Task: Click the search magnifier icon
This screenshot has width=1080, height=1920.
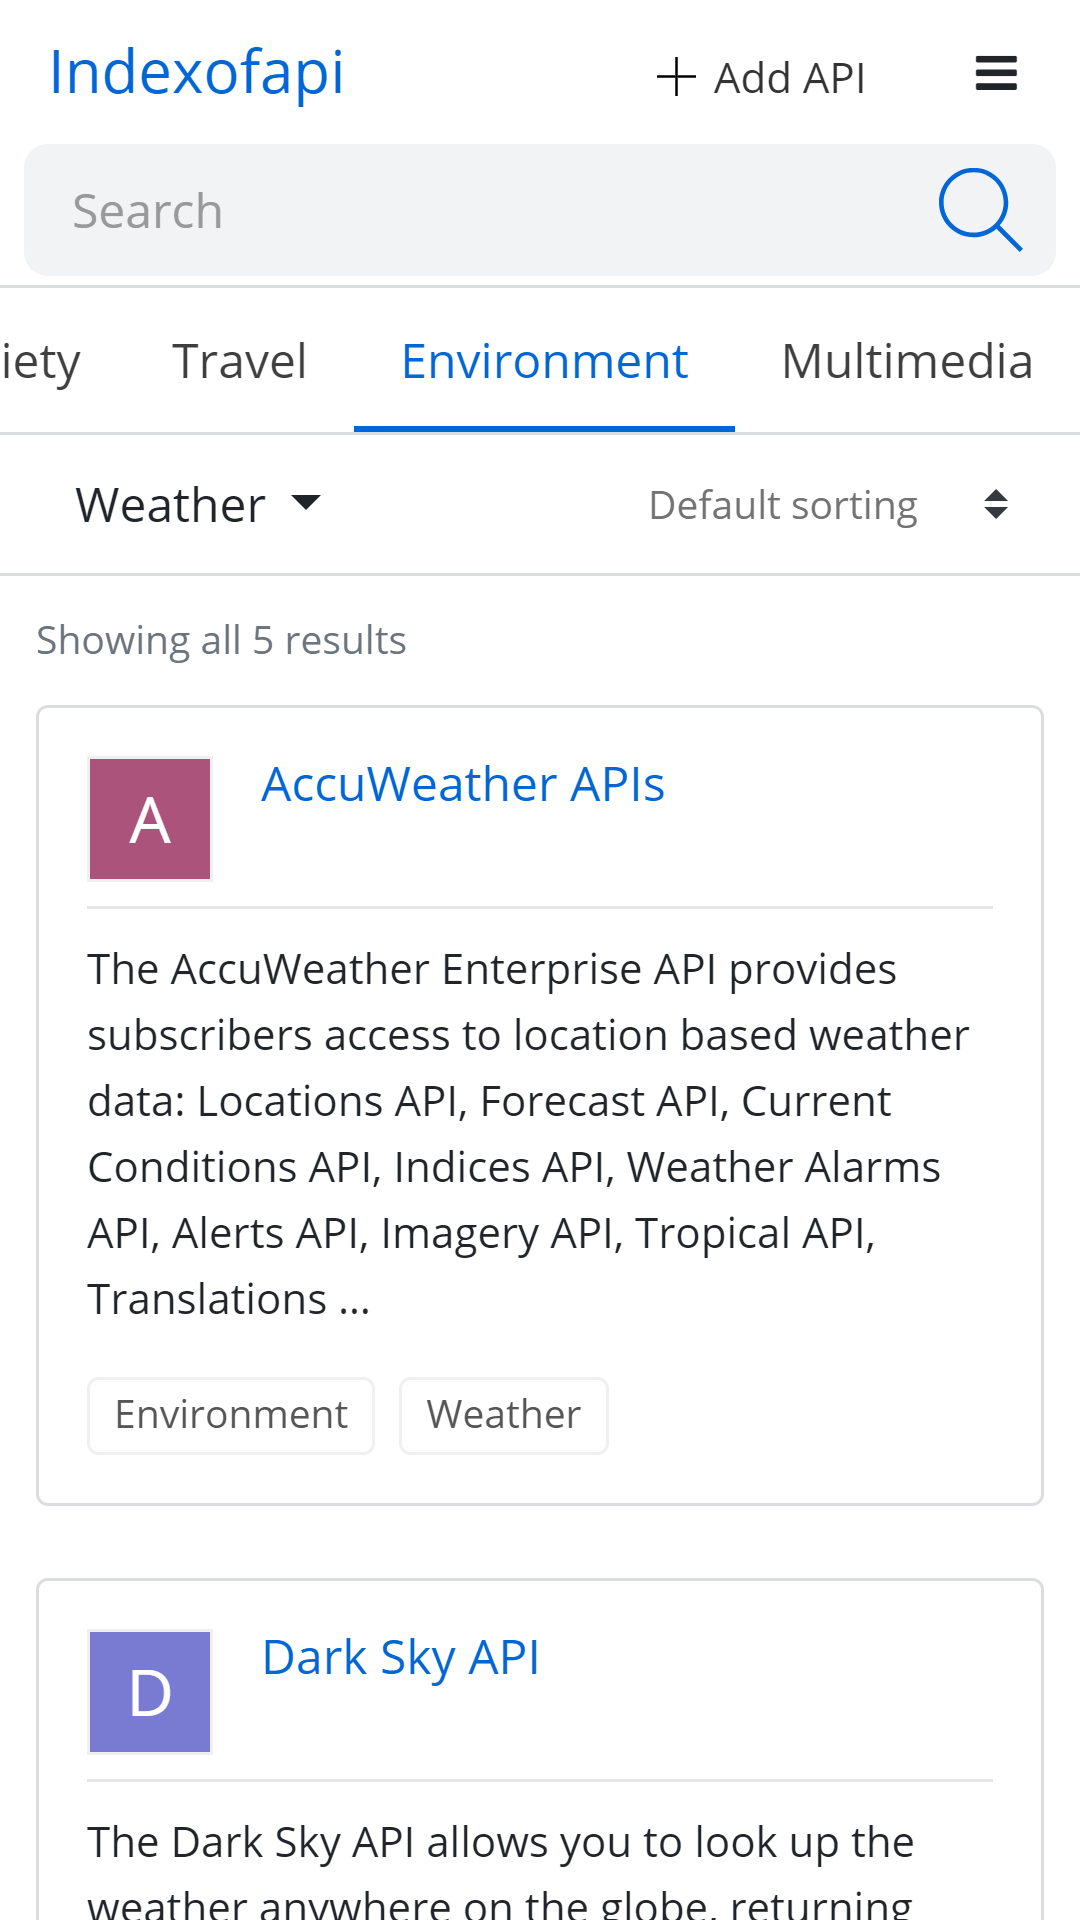Action: [x=980, y=208]
